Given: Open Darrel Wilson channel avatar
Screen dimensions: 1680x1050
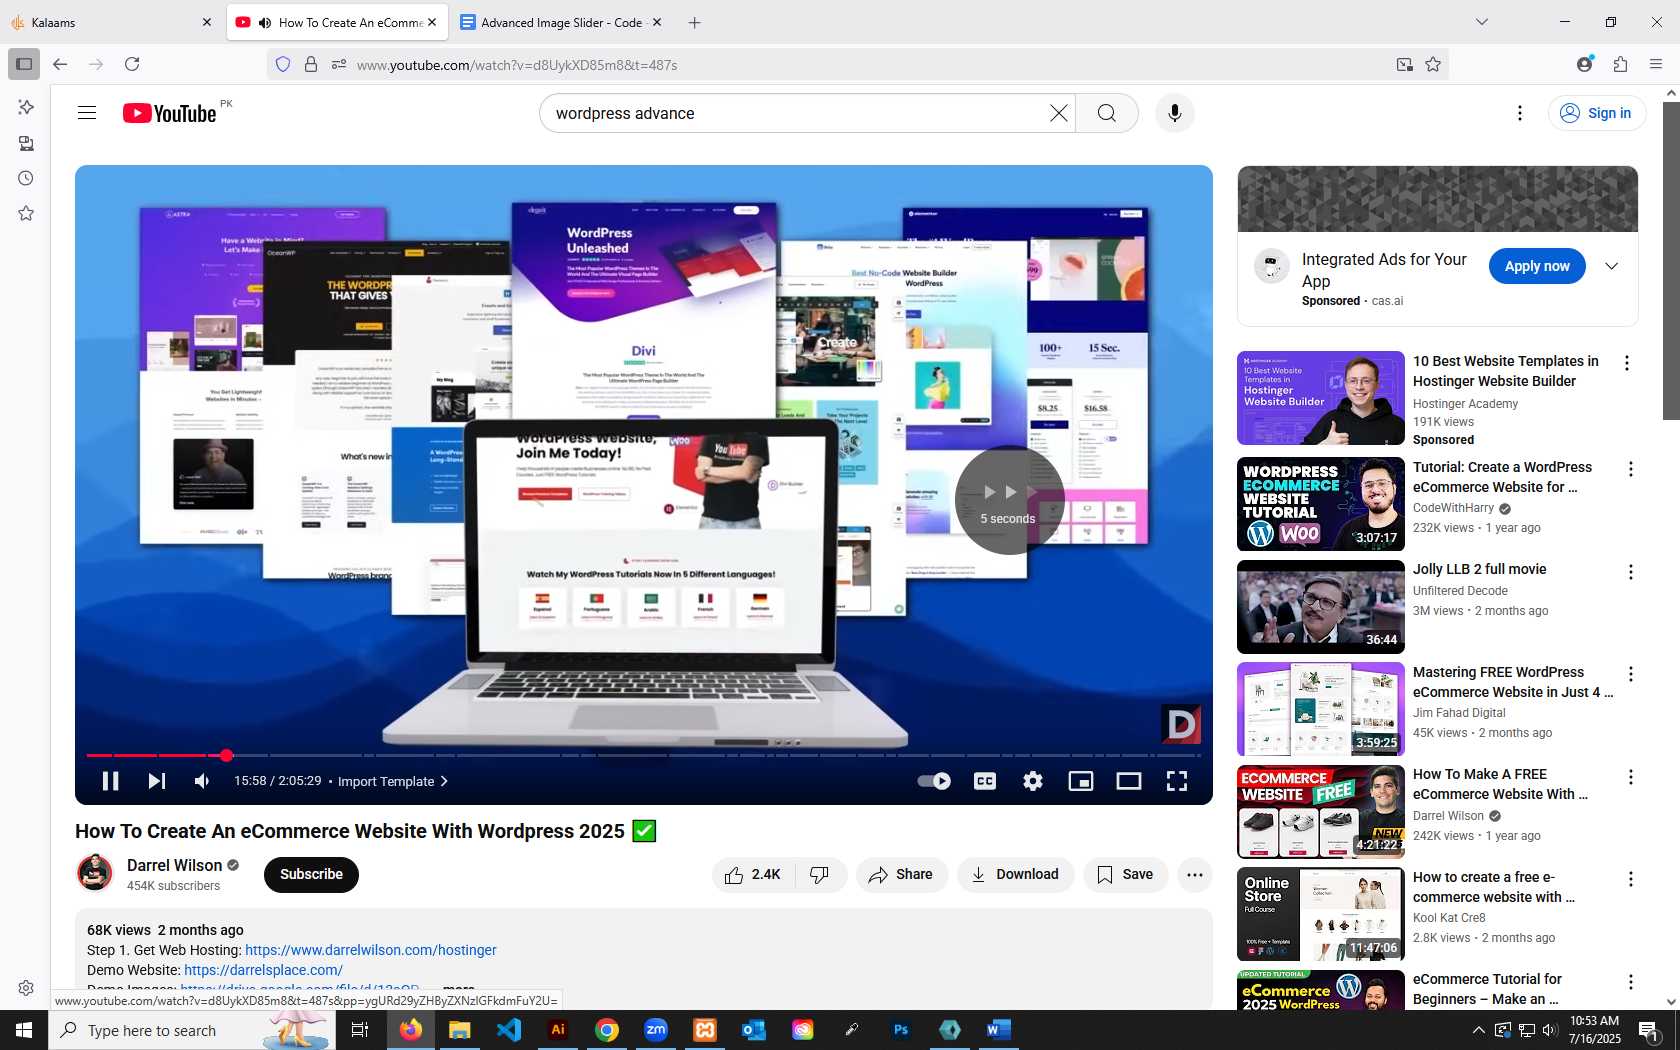Looking at the screenshot, I should pos(95,873).
